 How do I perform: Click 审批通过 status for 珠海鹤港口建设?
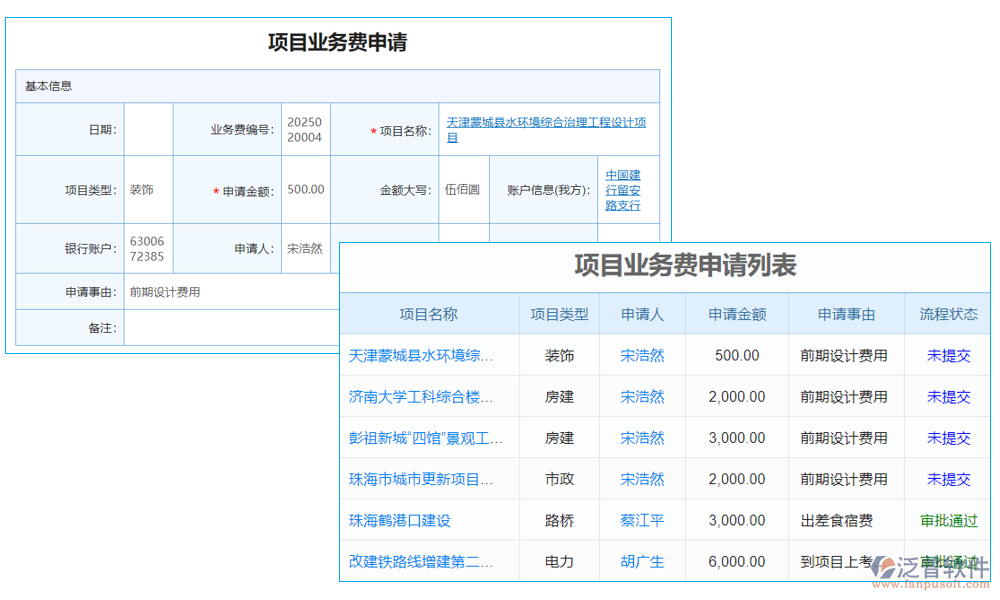coord(947,520)
